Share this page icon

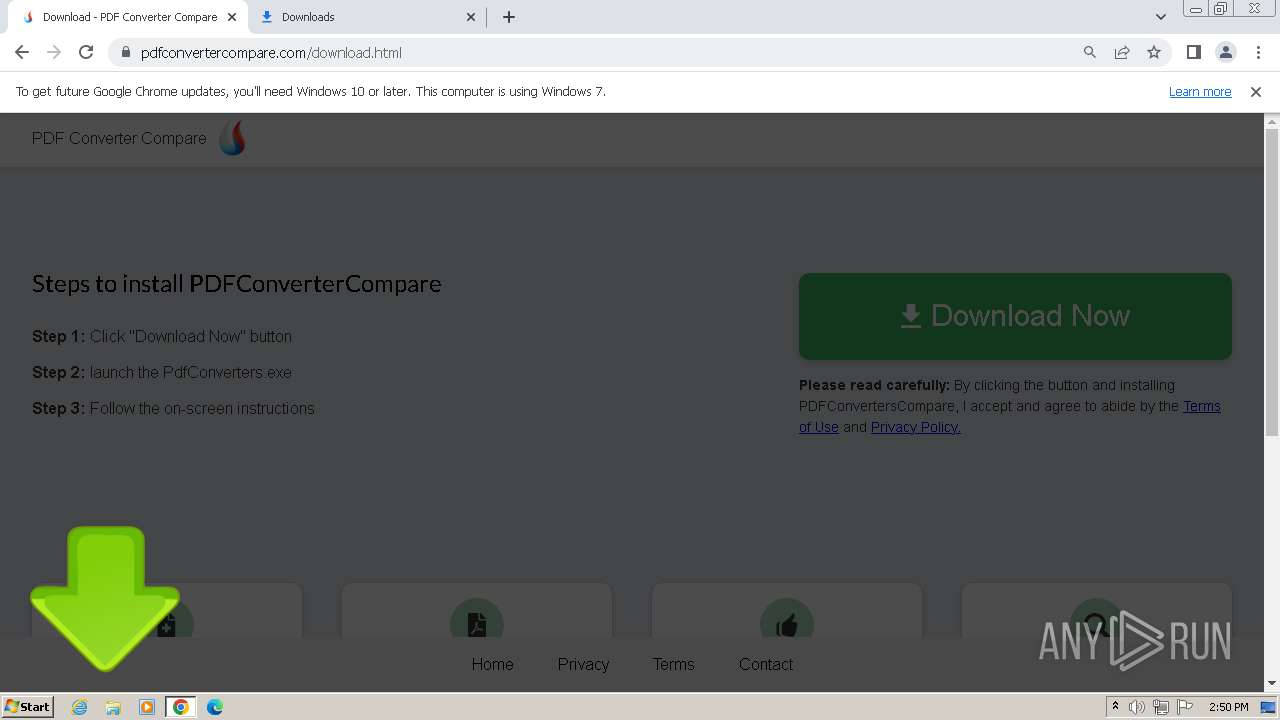pos(1122,52)
